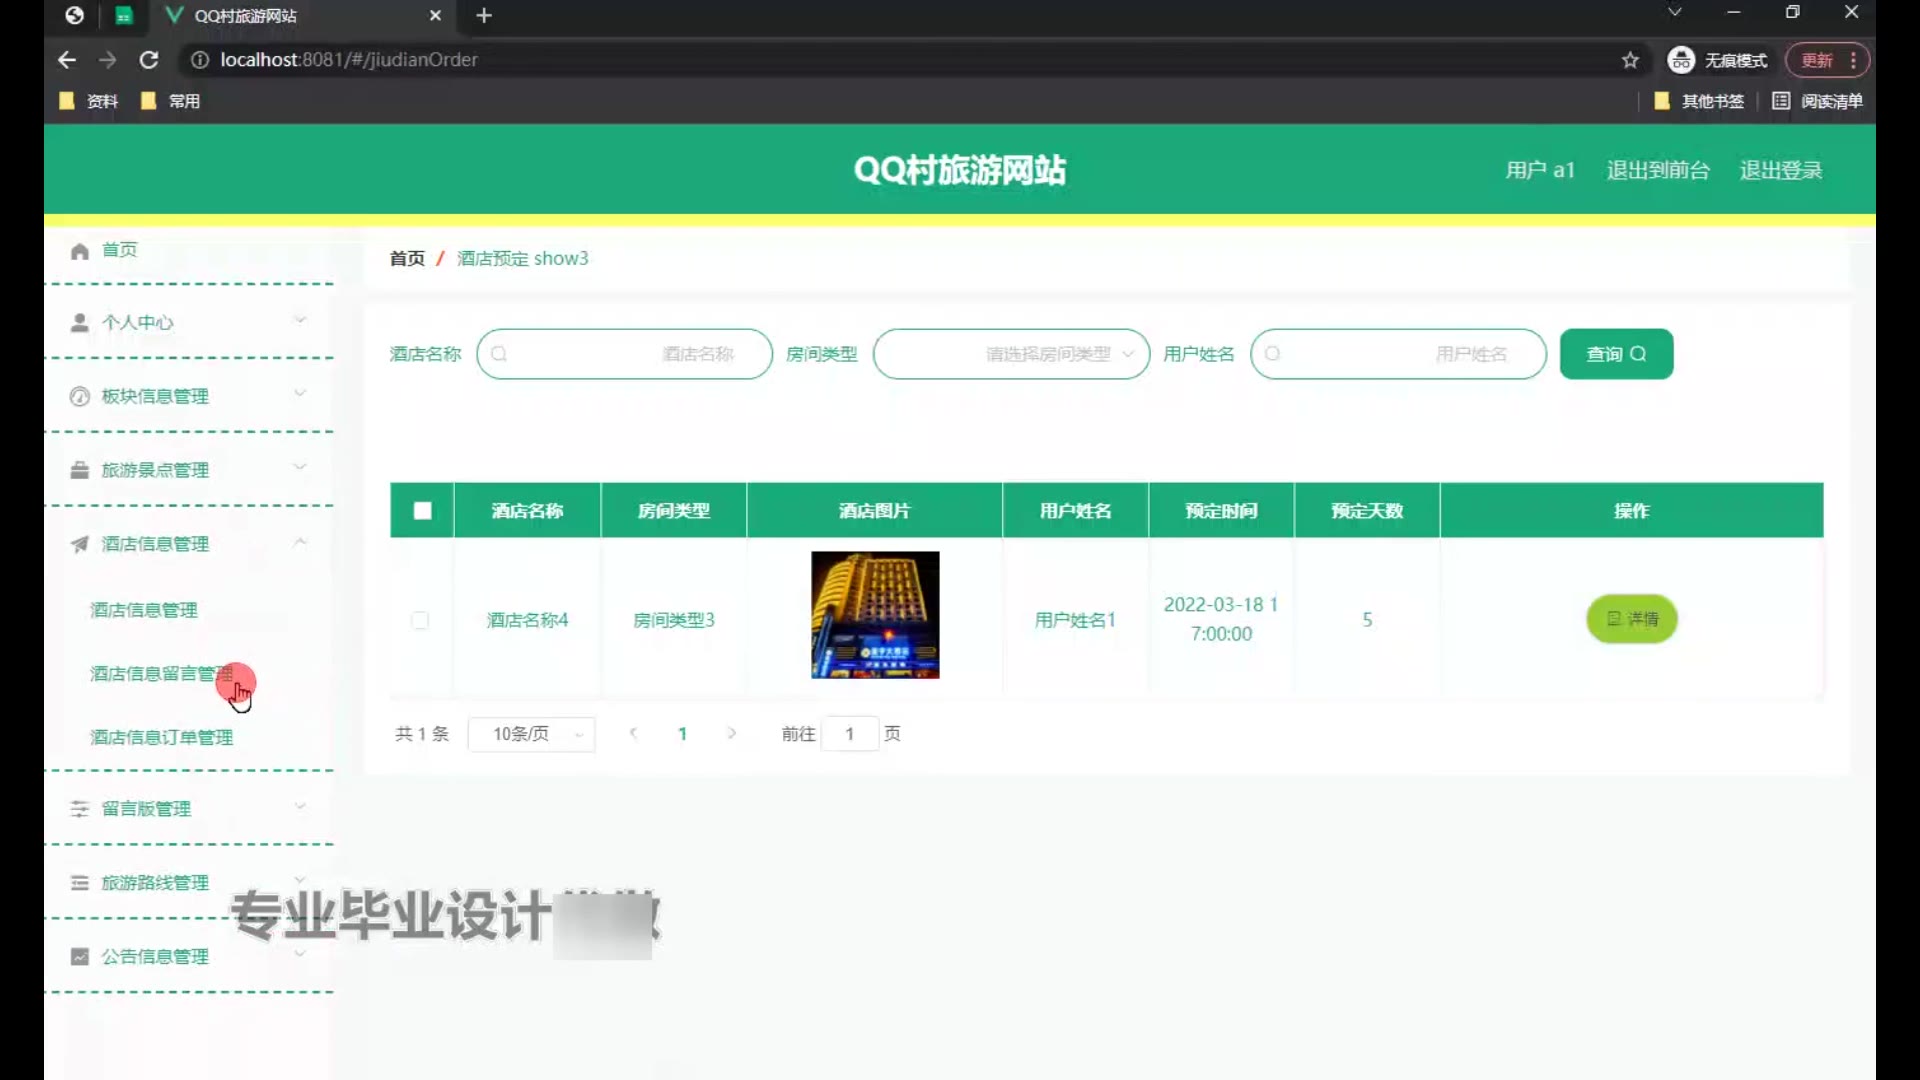Click the chart icon beside 公告信息管理
The height and width of the screenshot is (1080, 1920).
pyautogui.click(x=80, y=957)
